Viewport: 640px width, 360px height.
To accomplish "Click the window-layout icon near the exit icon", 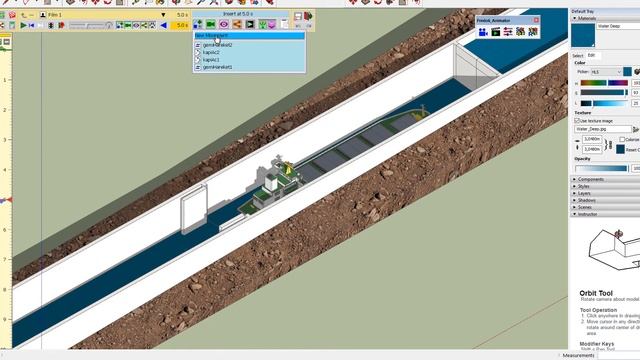I will 298,16.
